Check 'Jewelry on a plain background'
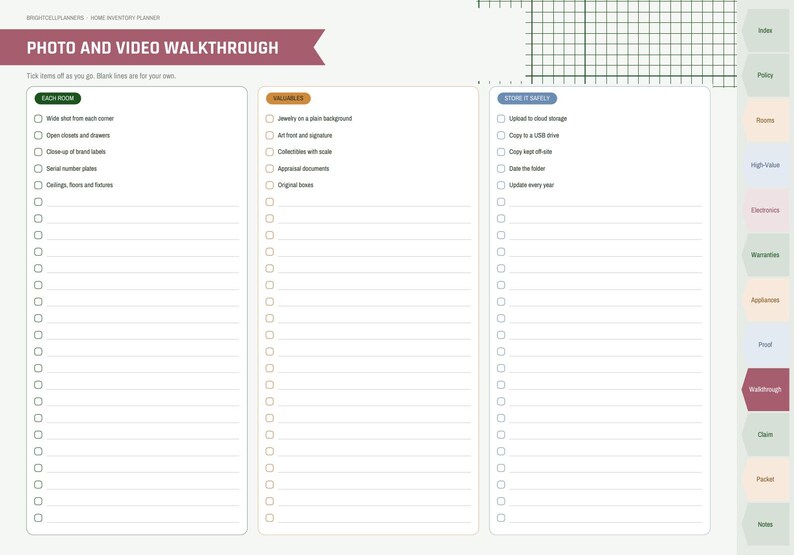Image resolution: width=794 pixels, height=555 pixels. [269, 118]
